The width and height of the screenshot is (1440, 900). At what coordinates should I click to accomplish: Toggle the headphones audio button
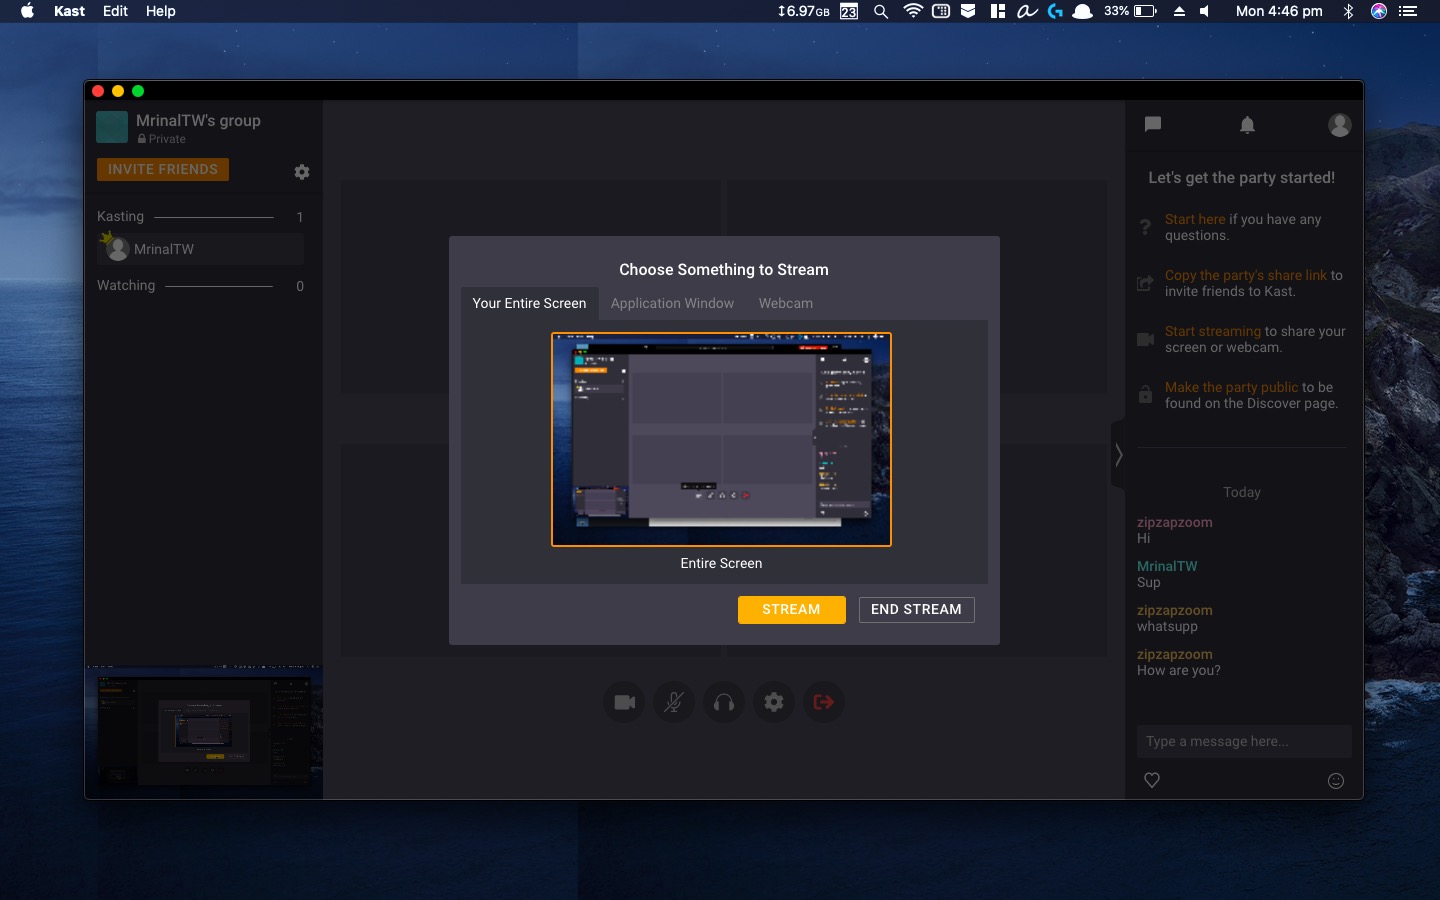point(724,702)
